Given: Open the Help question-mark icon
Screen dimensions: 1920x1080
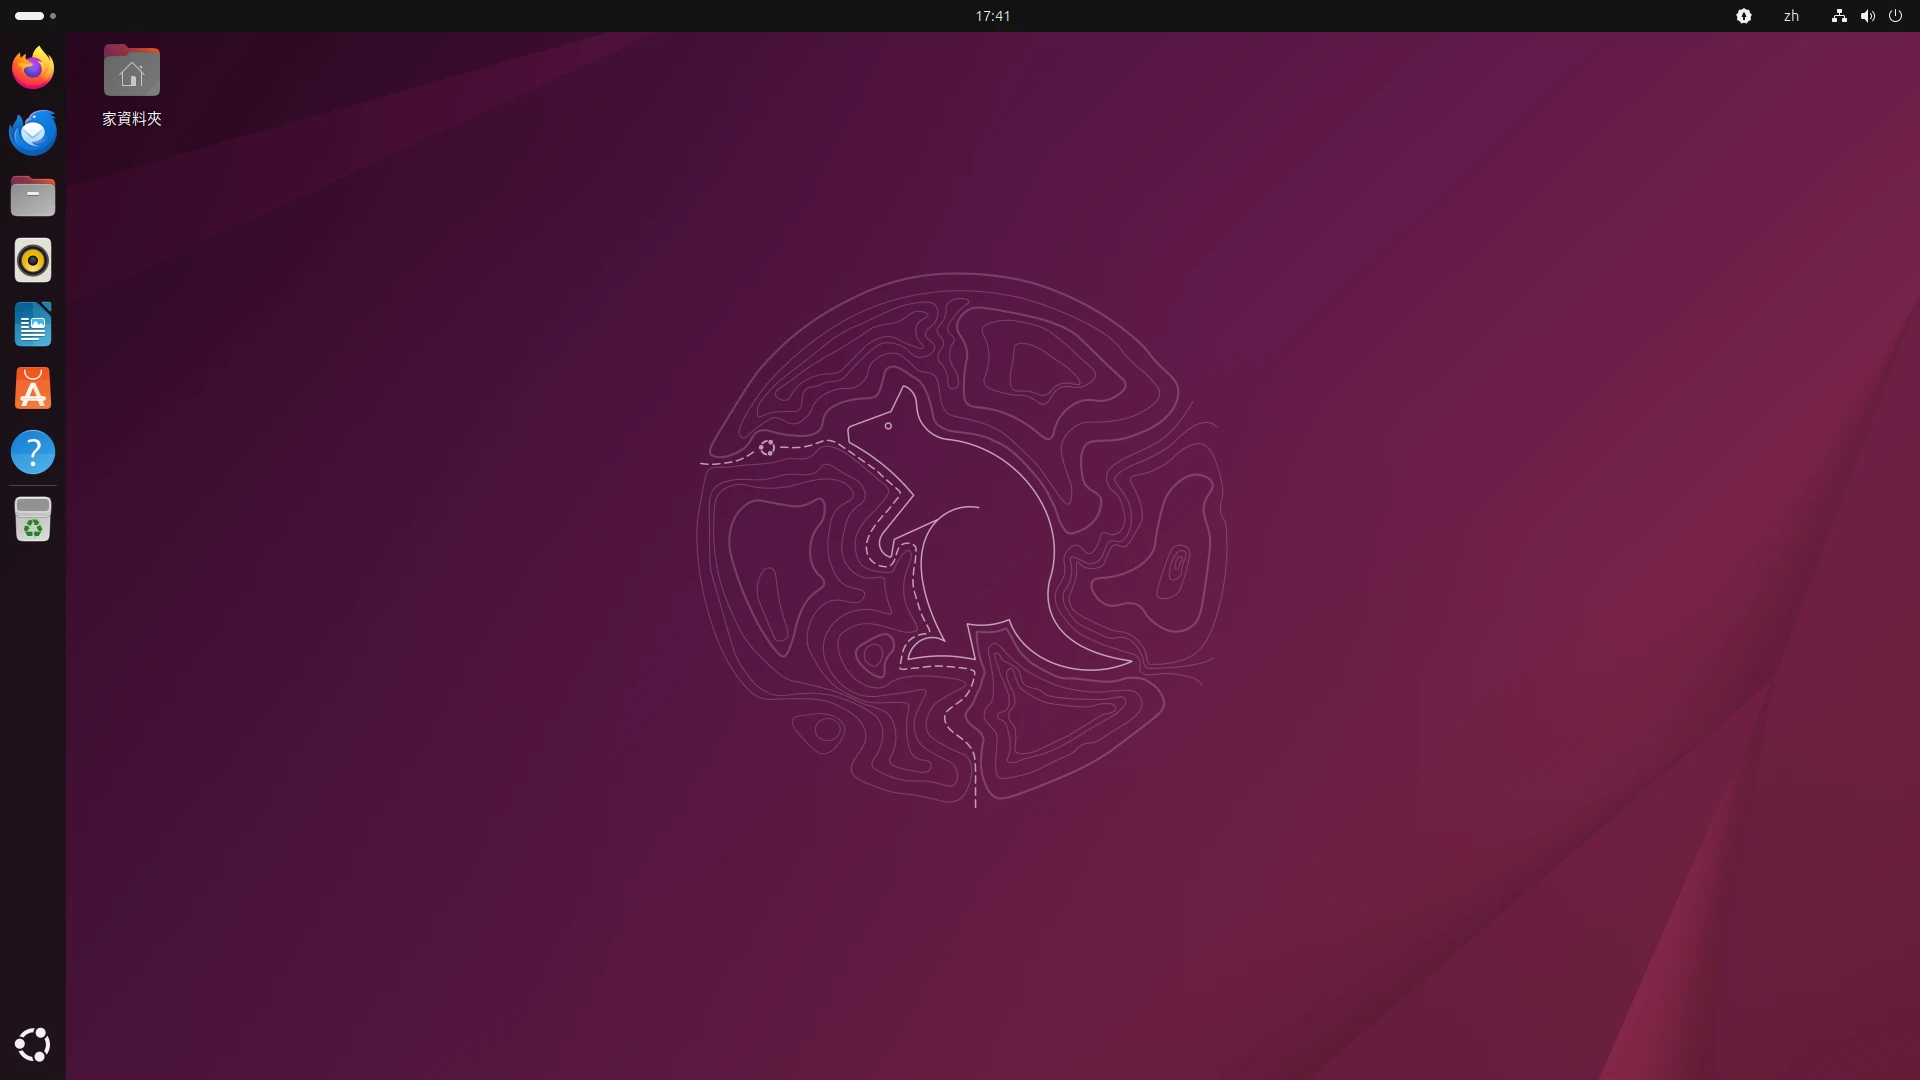Looking at the screenshot, I should (x=33, y=452).
